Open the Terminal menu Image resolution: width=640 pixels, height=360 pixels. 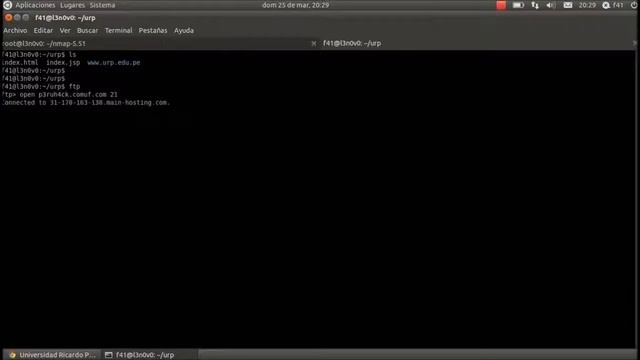point(118,31)
